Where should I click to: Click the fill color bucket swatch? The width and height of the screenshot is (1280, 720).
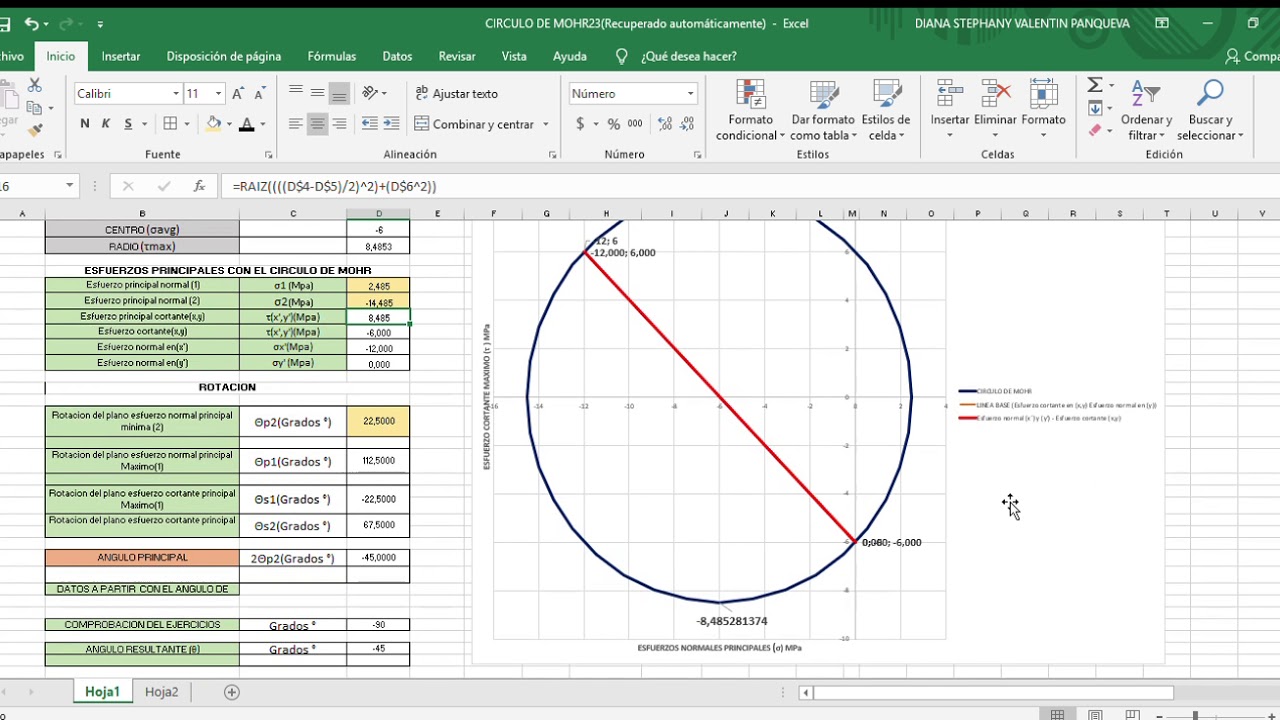coord(213,124)
